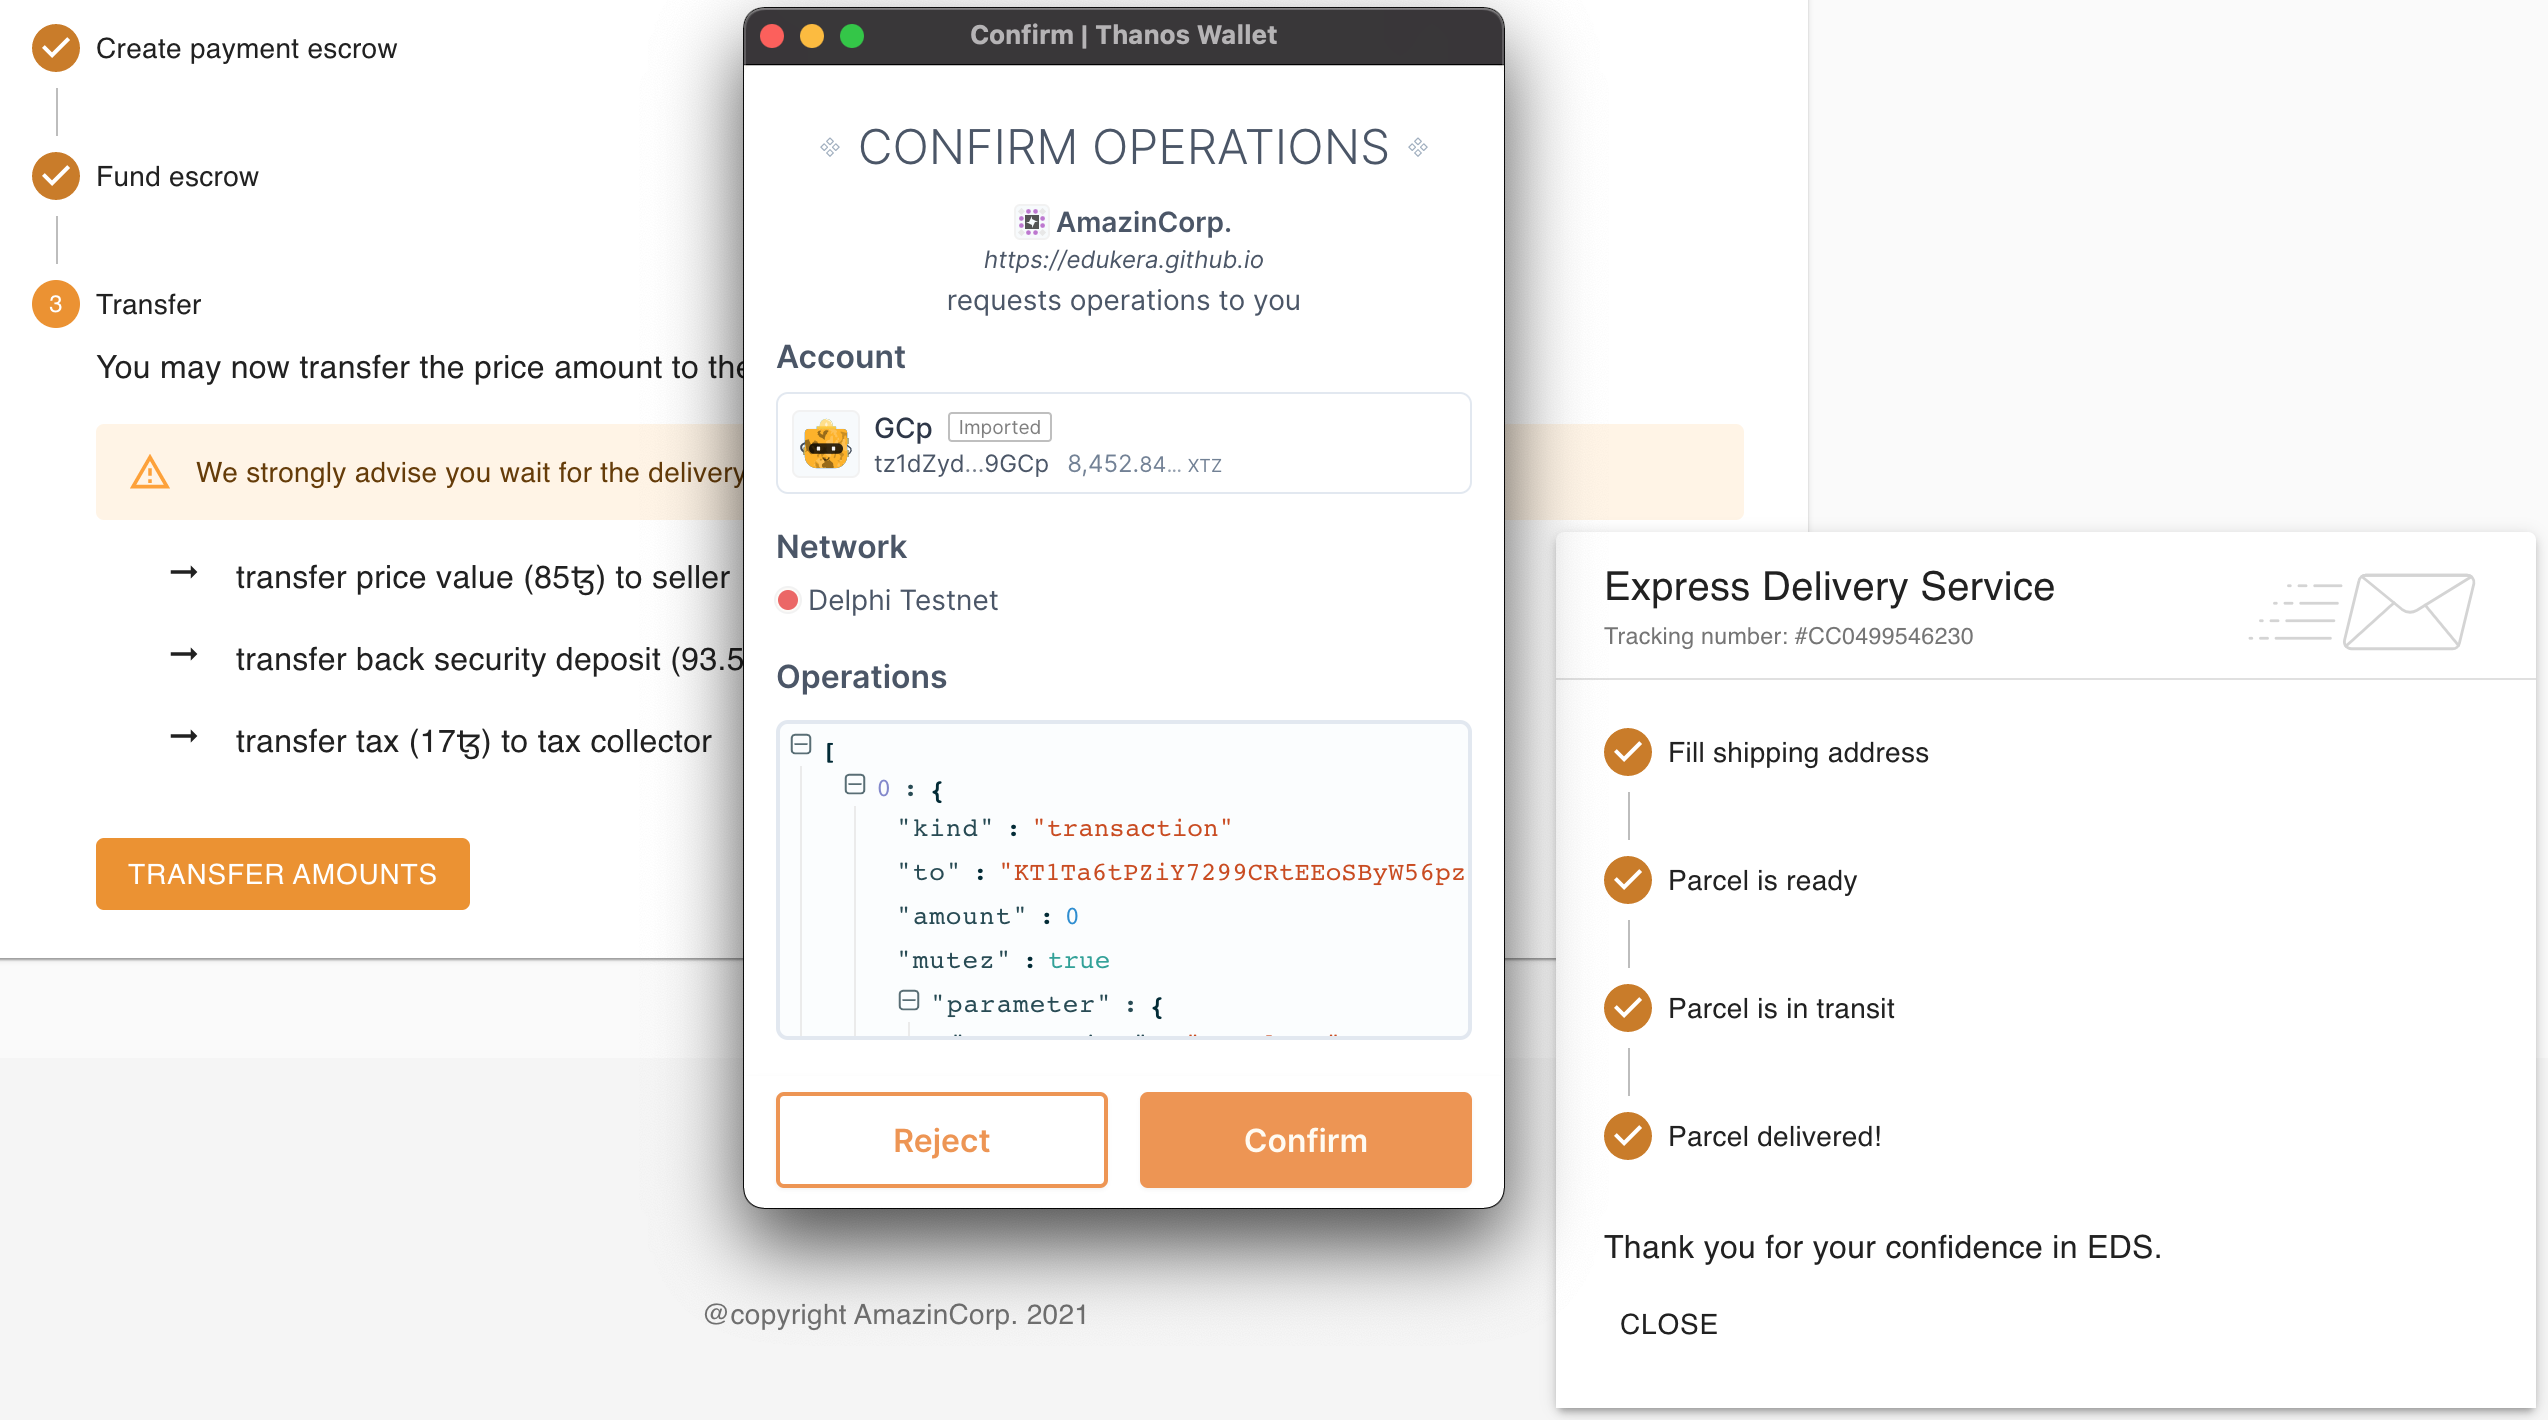2548x1420 pixels.
Task: Click the Transfer step number 3 icon
Action: [56, 304]
